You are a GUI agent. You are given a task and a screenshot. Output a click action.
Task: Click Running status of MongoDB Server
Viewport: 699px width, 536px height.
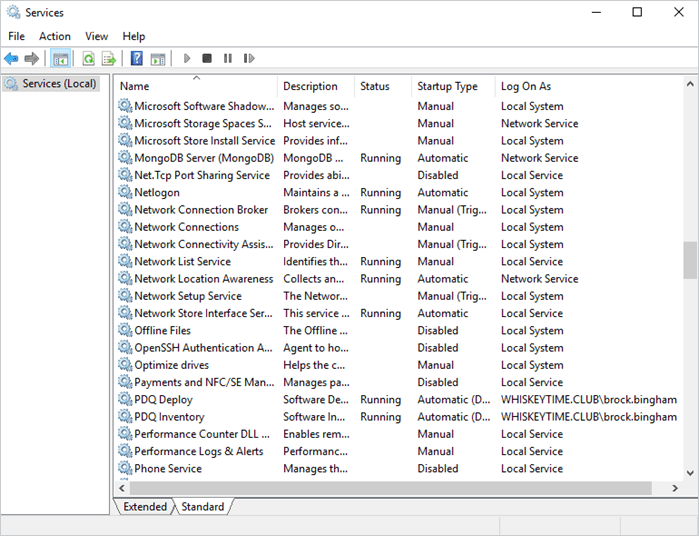tap(381, 158)
